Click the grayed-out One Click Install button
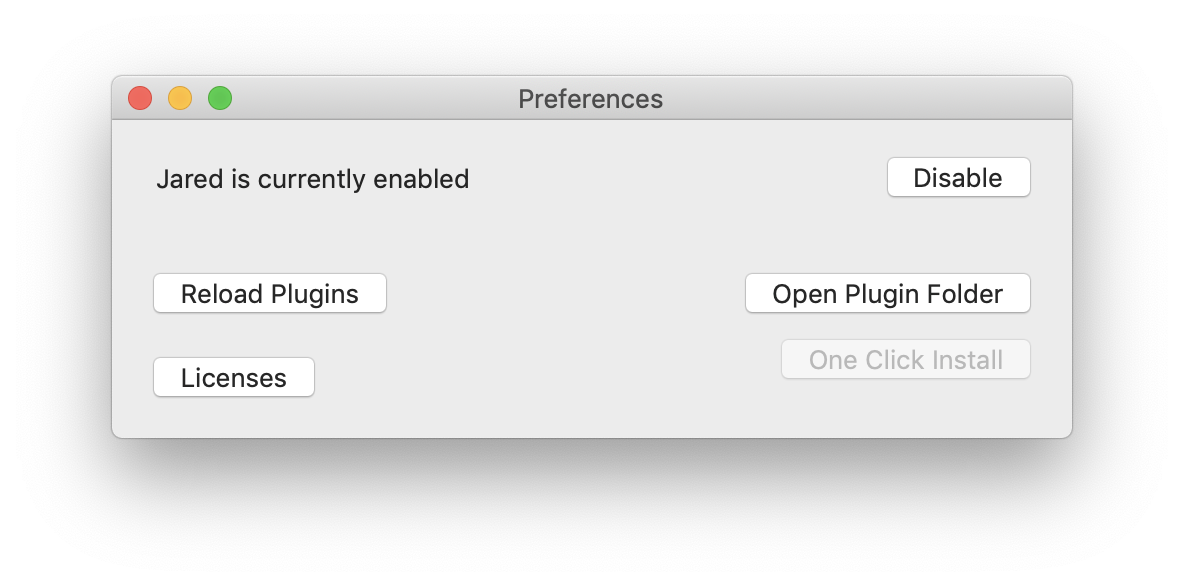This screenshot has width=1184, height=586. 905,360
